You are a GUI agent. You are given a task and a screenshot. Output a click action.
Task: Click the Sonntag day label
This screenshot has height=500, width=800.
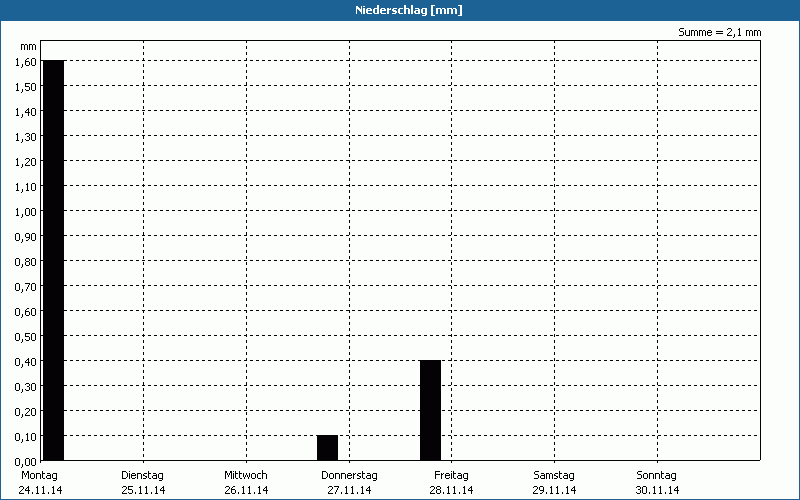pos(657,475)
